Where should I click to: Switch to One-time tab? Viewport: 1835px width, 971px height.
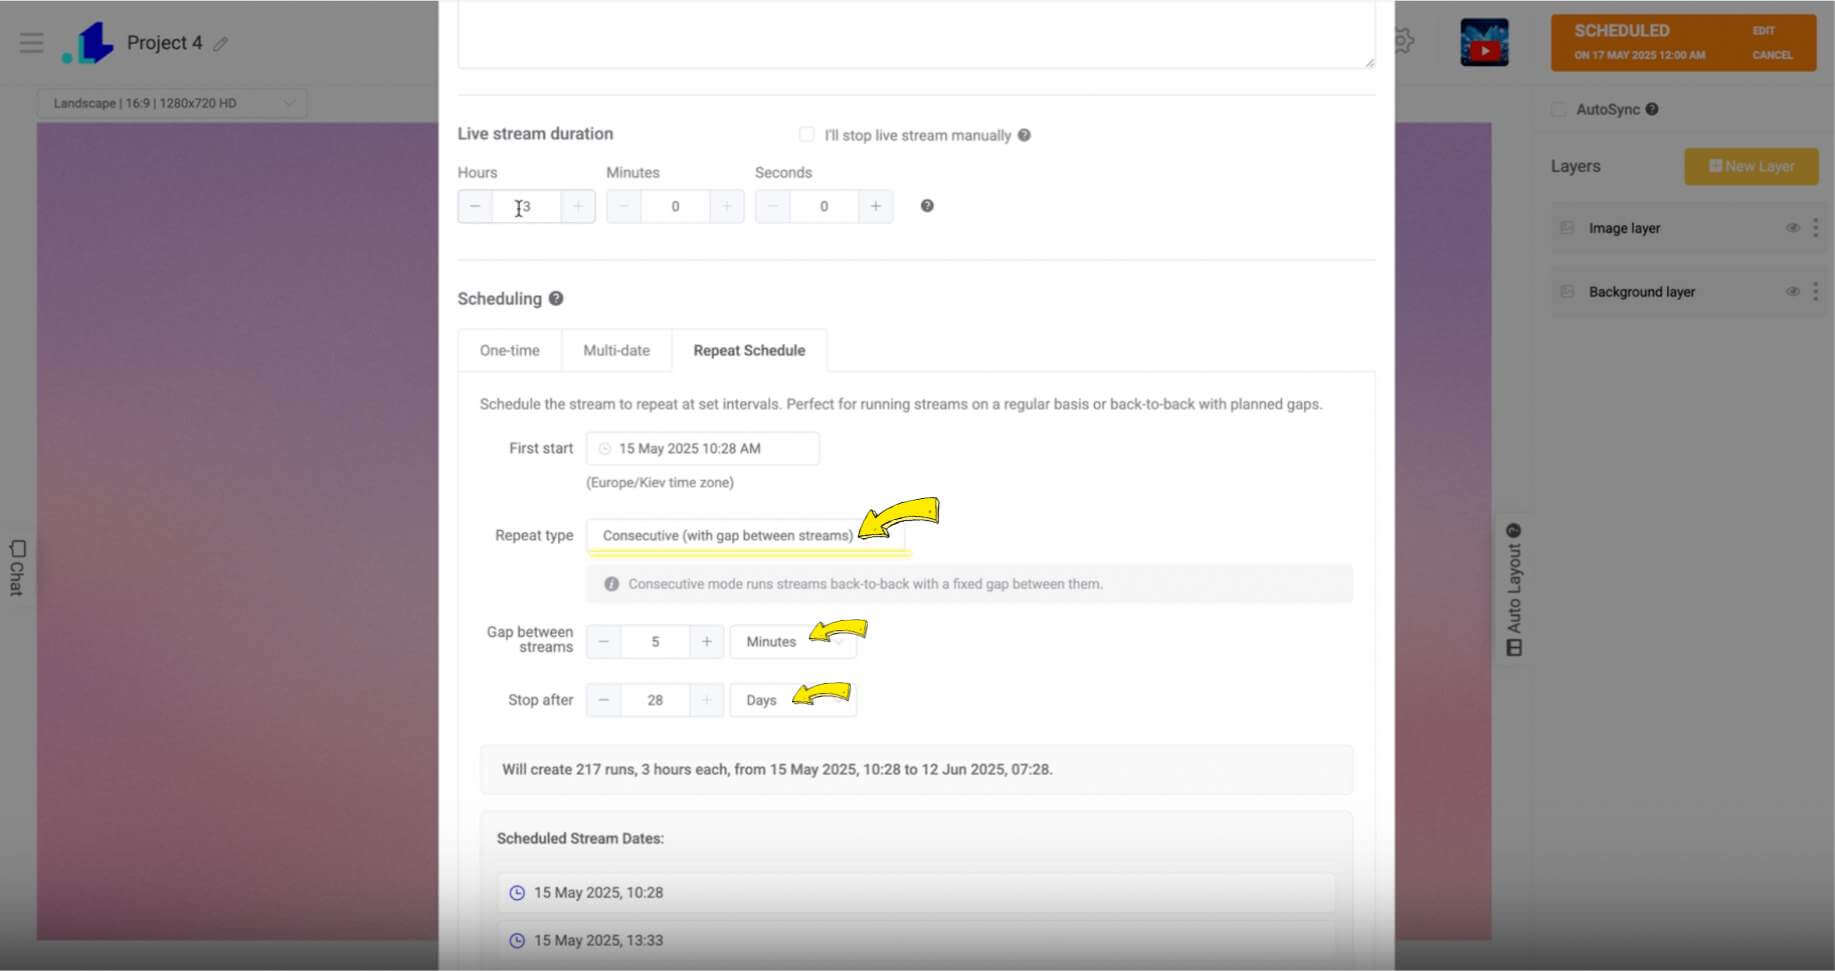click(x=510, y=350)
